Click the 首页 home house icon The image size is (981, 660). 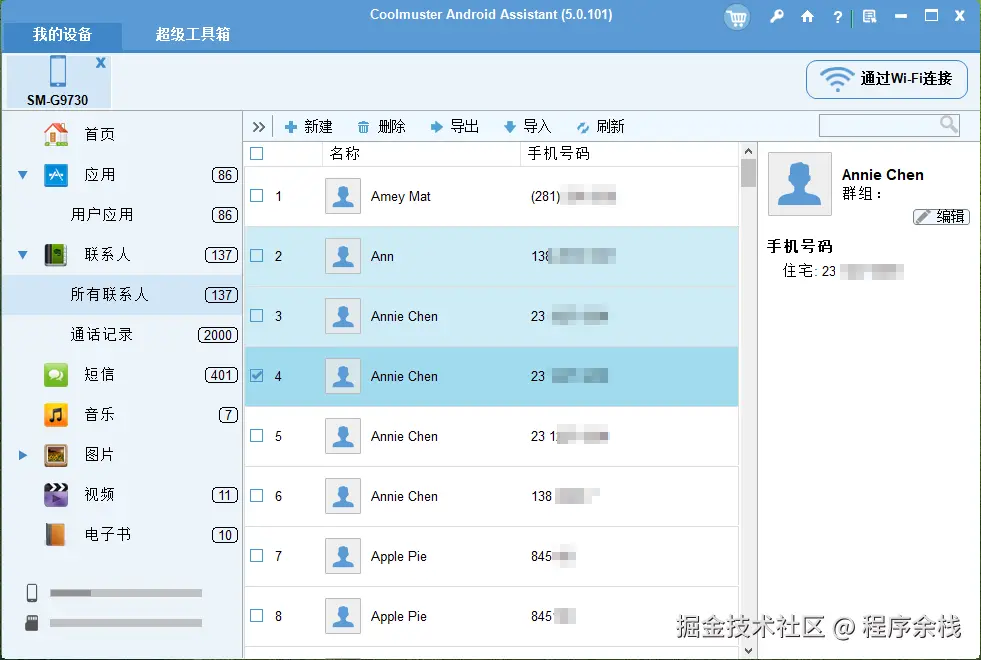pyautogui.click(x=56, y=134)
